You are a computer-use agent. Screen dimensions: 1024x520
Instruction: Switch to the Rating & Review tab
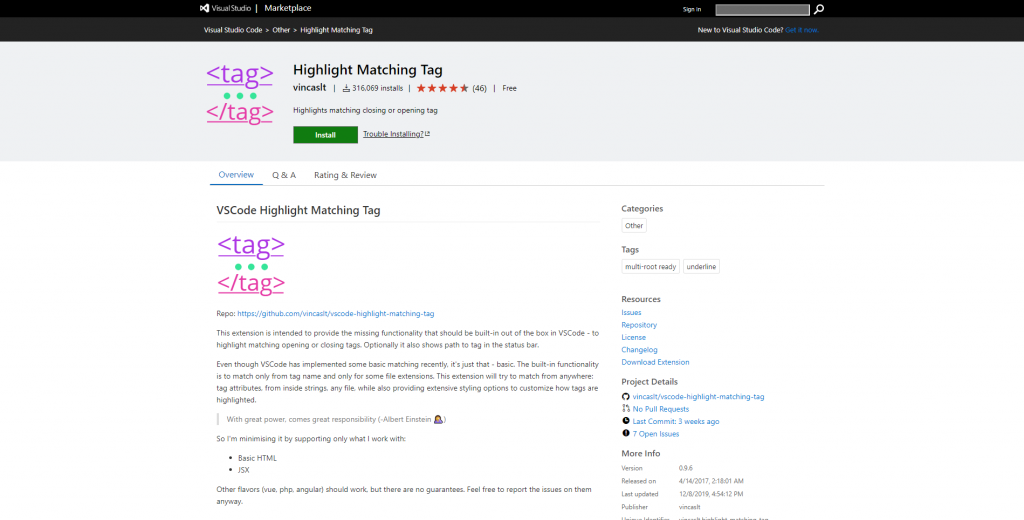pyautogui.click(x=345, y=175)
